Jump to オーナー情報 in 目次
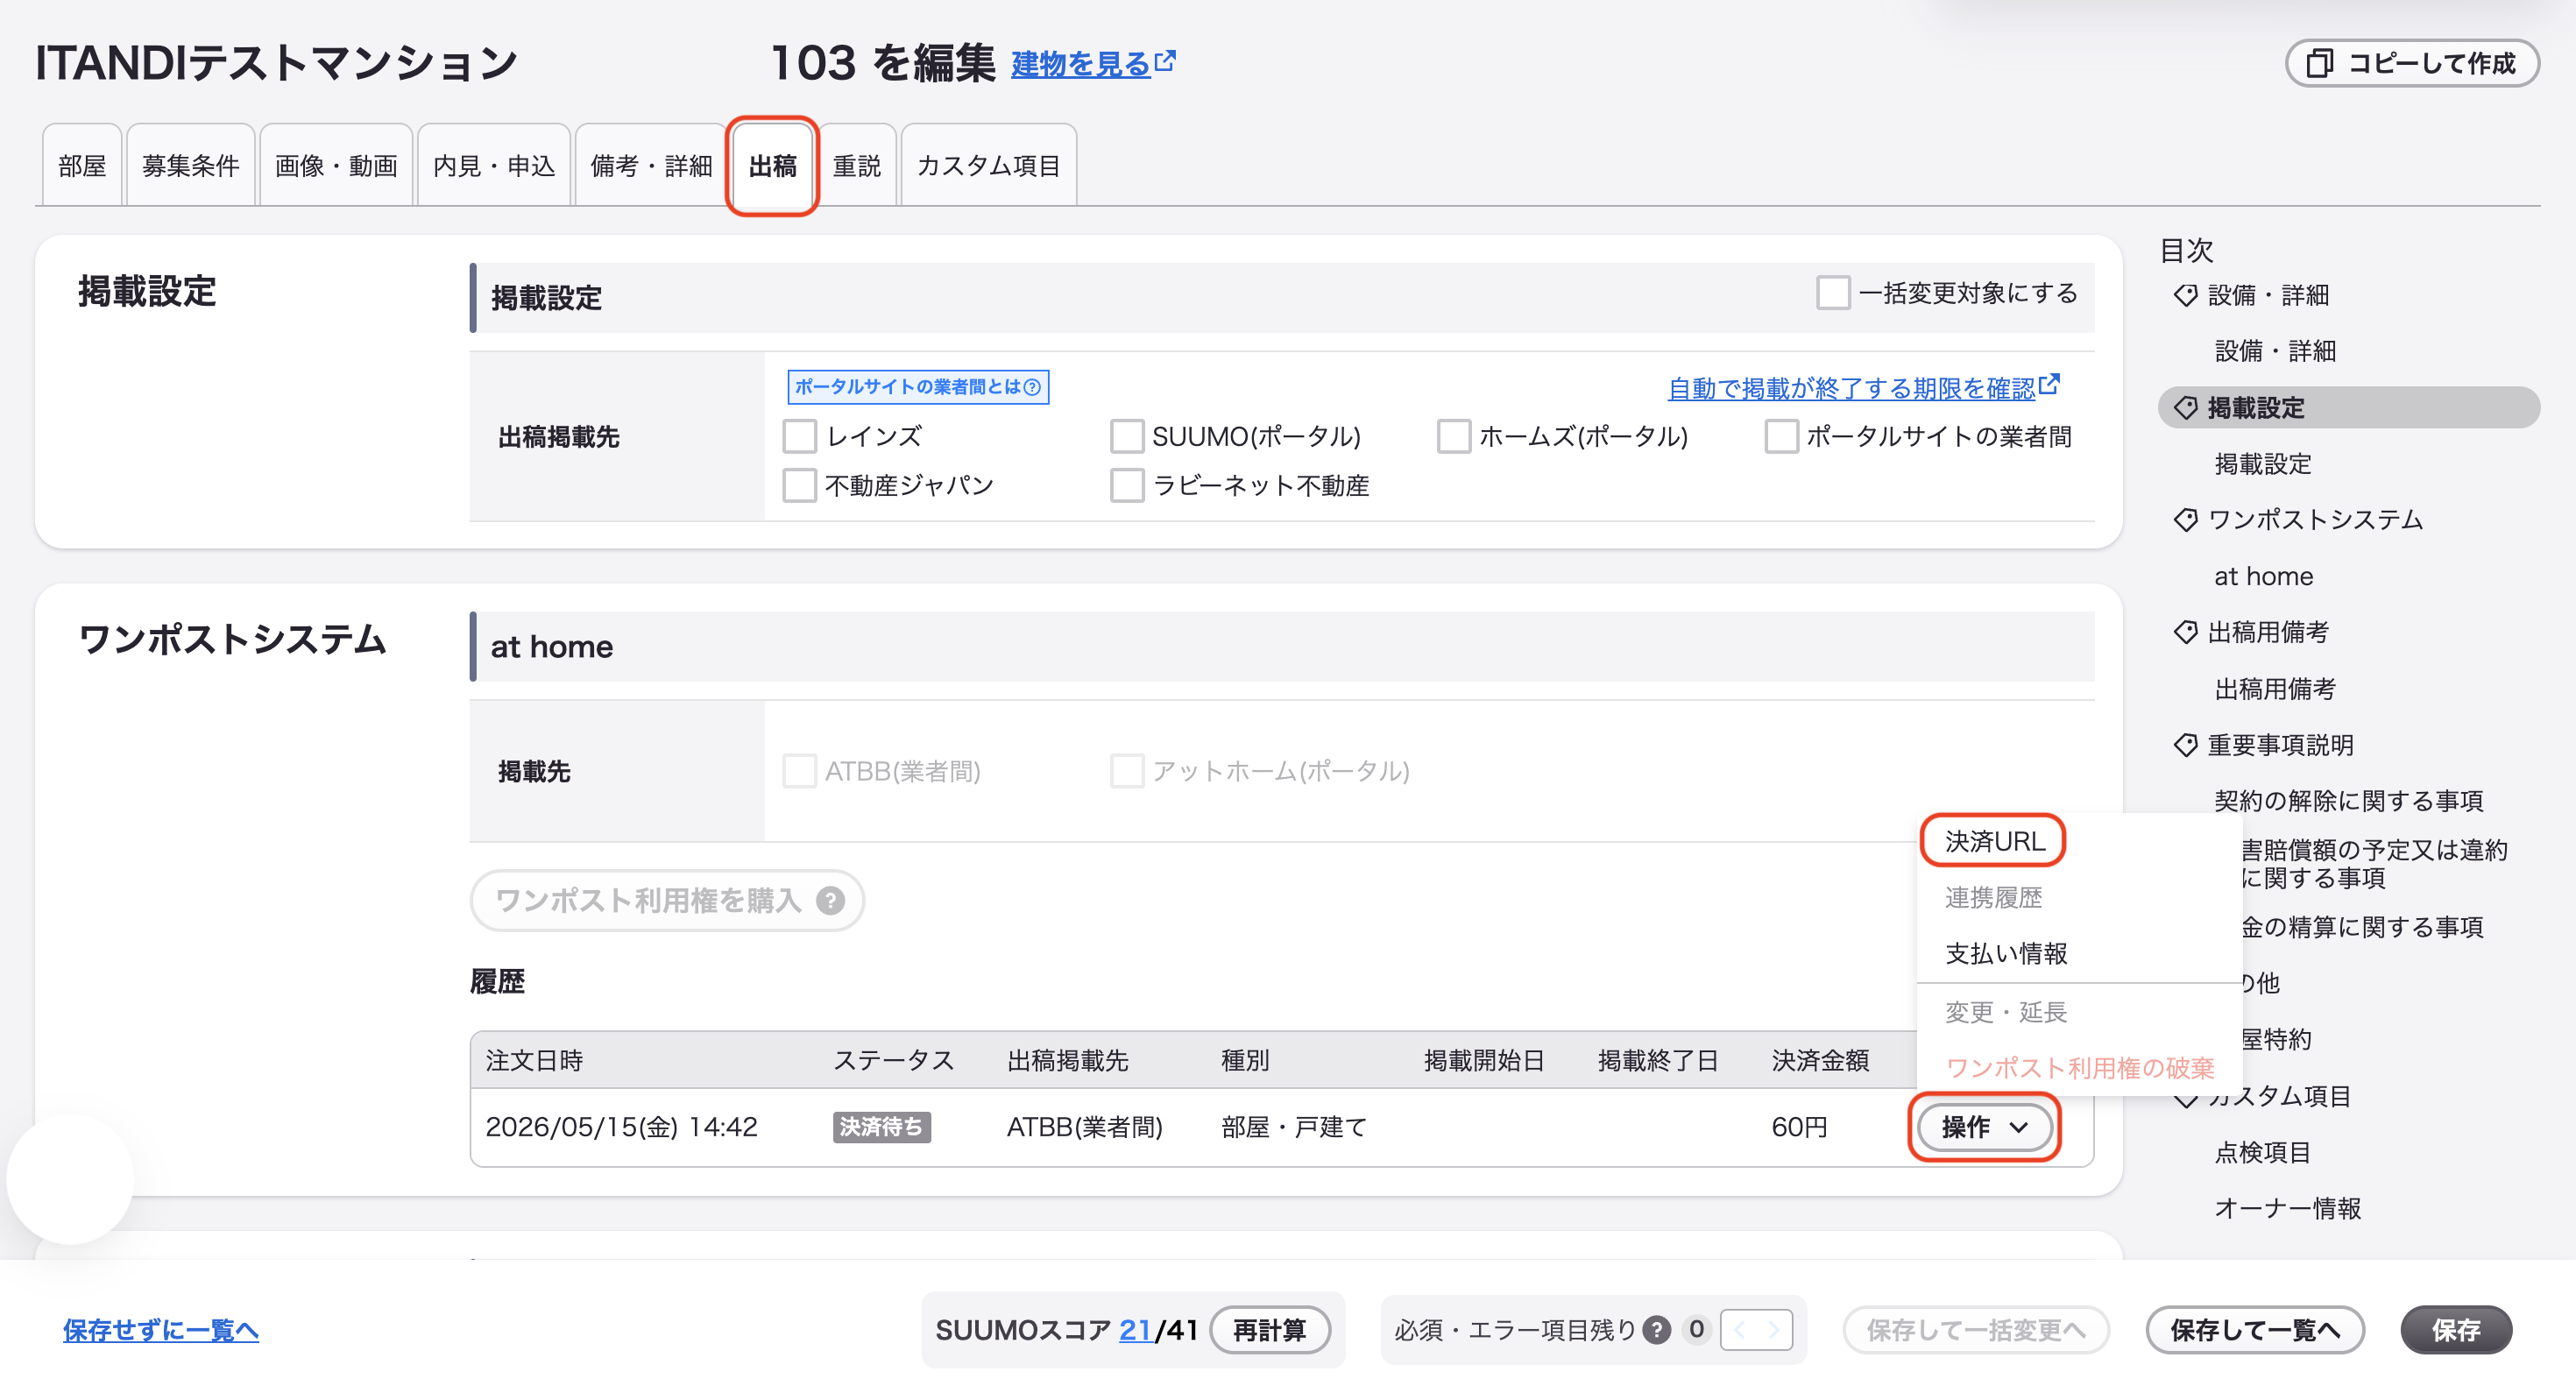The height and width of the screenshot is (1400, 2576). [2287, 1208]
